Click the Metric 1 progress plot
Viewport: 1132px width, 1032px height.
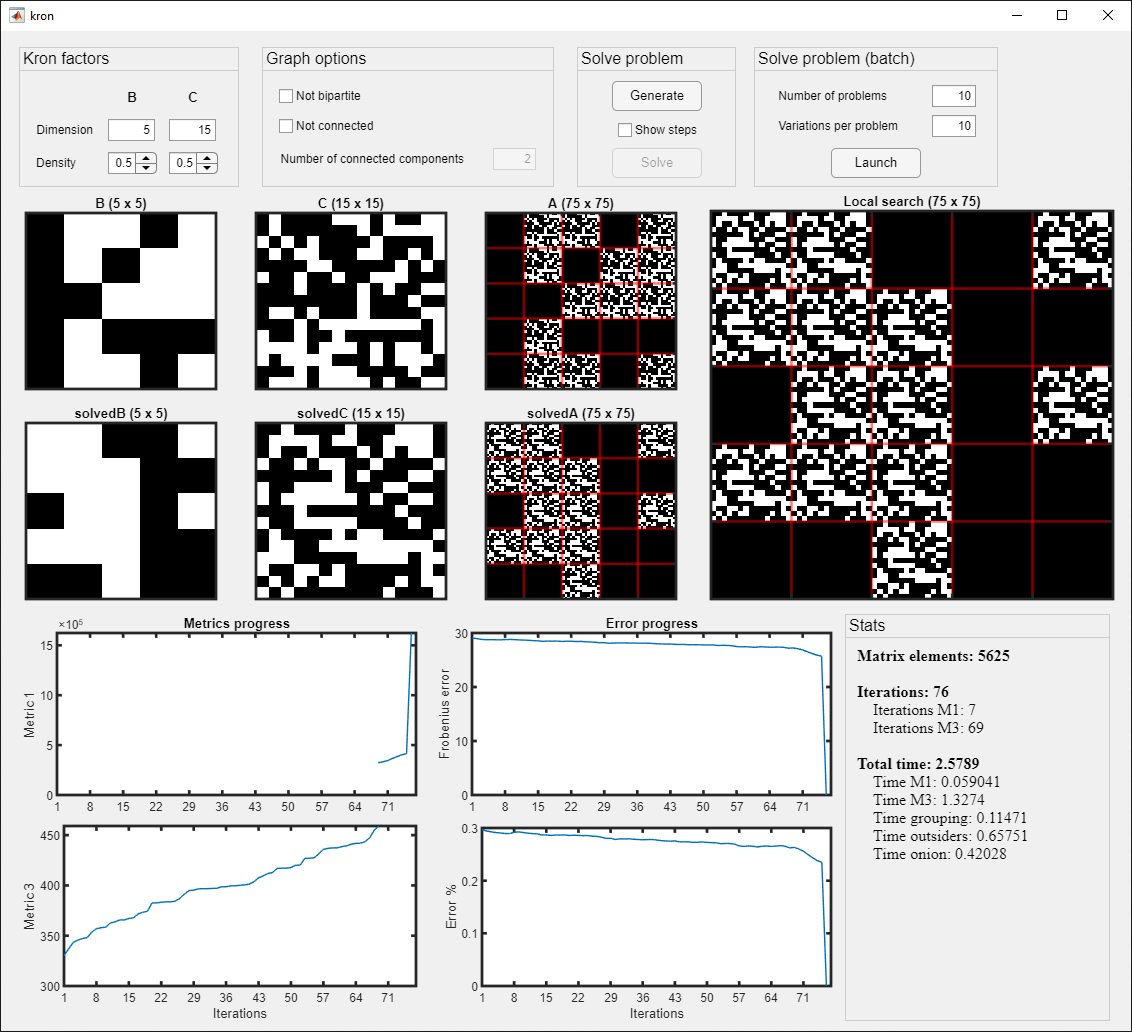point(237,714)
